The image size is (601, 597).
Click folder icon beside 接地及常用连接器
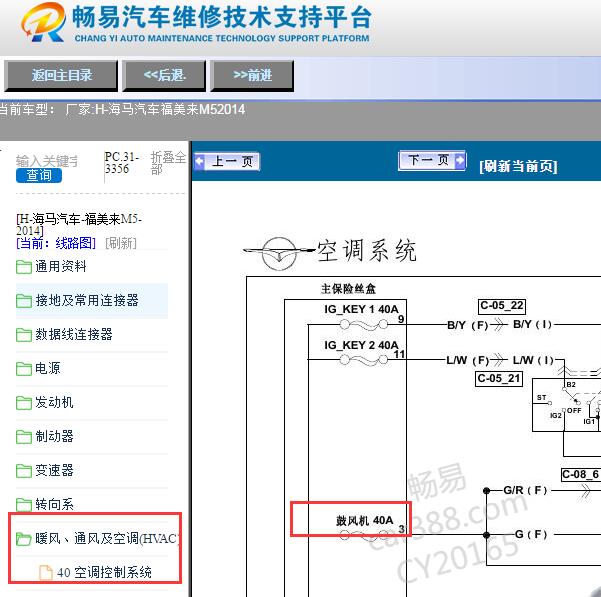(24, 301)
